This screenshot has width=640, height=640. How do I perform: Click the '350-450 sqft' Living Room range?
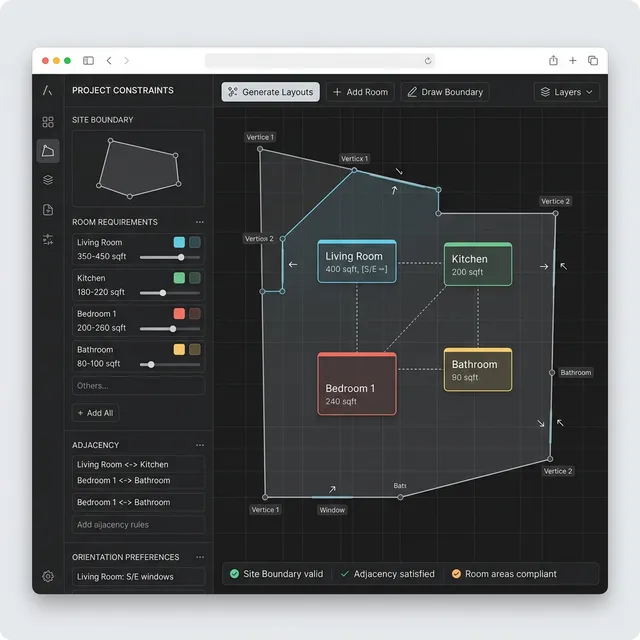point(102,256)
